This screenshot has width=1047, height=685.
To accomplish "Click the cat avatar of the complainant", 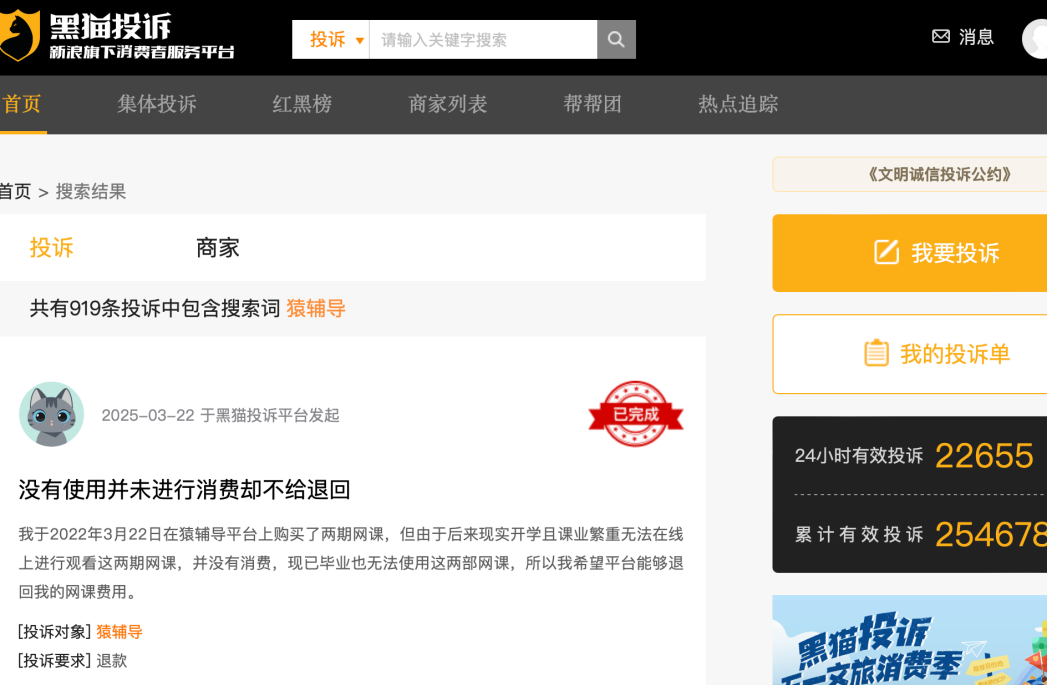I will [x=51, y=414].
